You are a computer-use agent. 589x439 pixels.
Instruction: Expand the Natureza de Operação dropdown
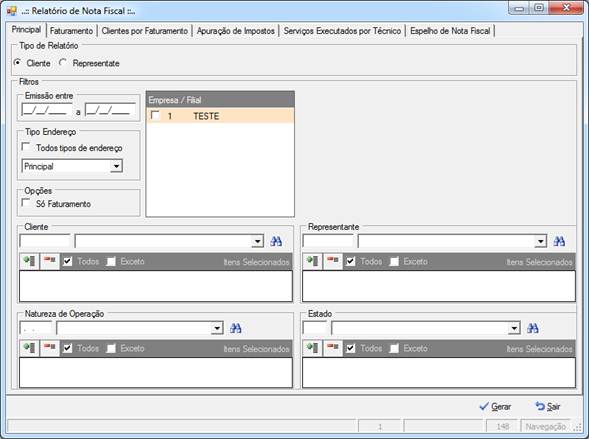(x=217, y=329)
